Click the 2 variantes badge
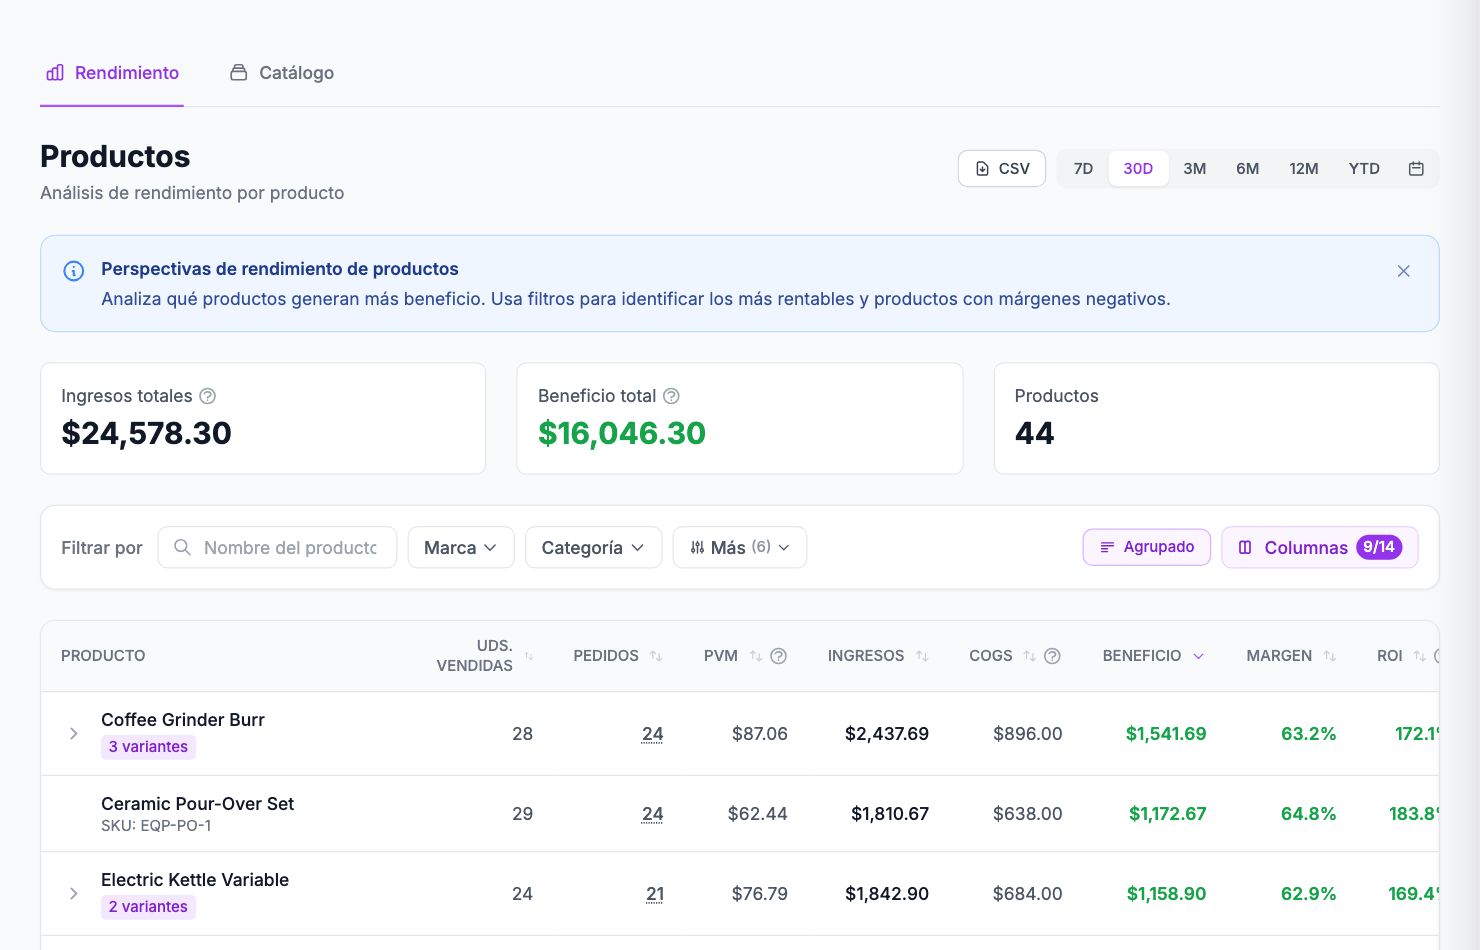 click(x=148, y=907)
